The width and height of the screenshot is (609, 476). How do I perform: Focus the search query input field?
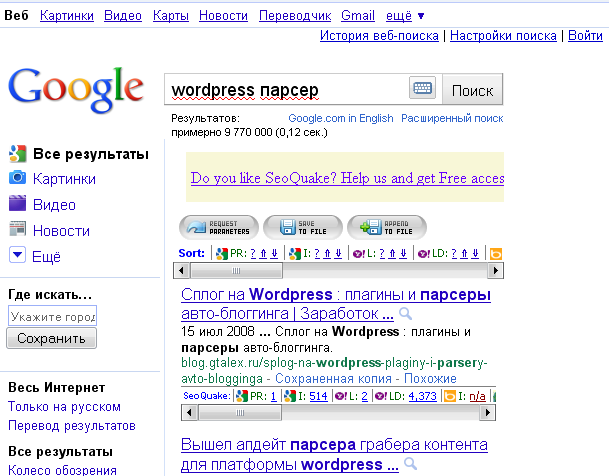(x=287, y=90)
